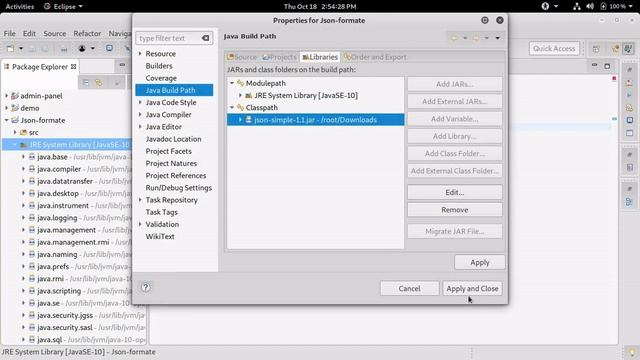
Task: Click the Edit... button
Action: [455, 192]
